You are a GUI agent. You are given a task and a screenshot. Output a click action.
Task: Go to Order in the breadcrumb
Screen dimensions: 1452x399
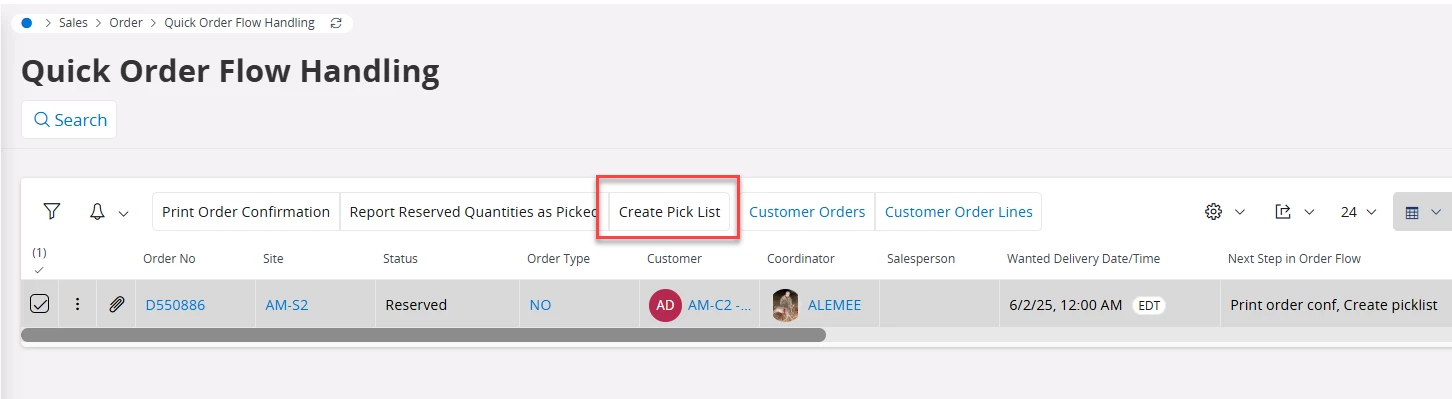click(126, 22)
